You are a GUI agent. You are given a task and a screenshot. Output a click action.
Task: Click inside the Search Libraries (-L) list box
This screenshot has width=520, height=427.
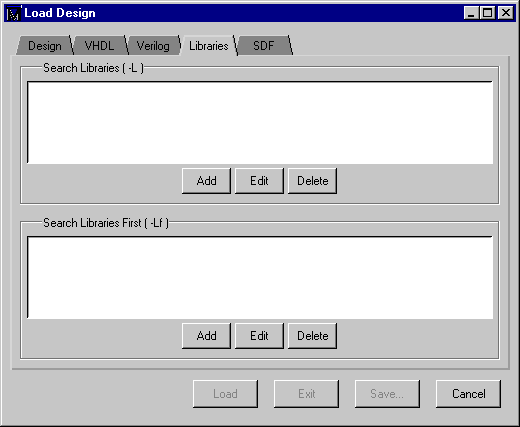(260, 122)
